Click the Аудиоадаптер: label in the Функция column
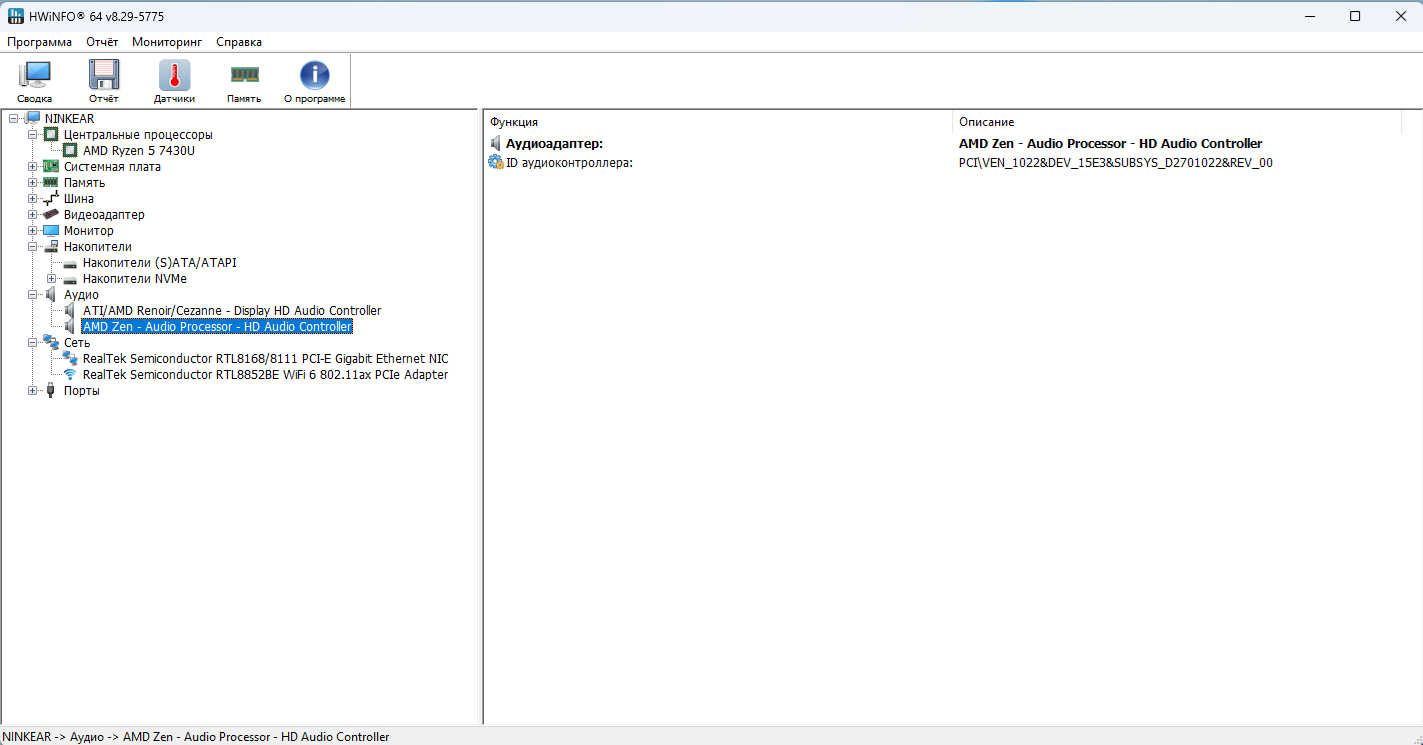Viewport: 1423px width, 745px height. coord(554,144)
